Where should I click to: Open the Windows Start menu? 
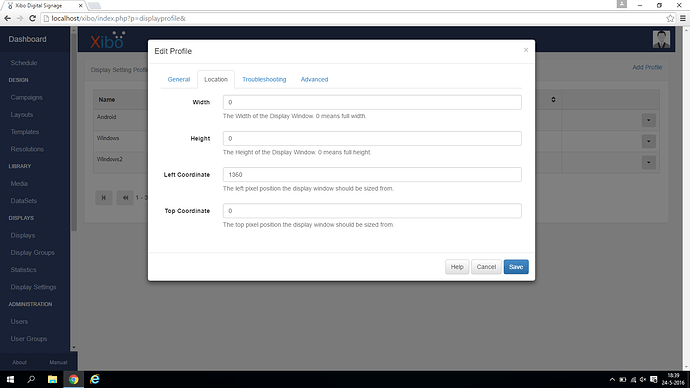10,379
